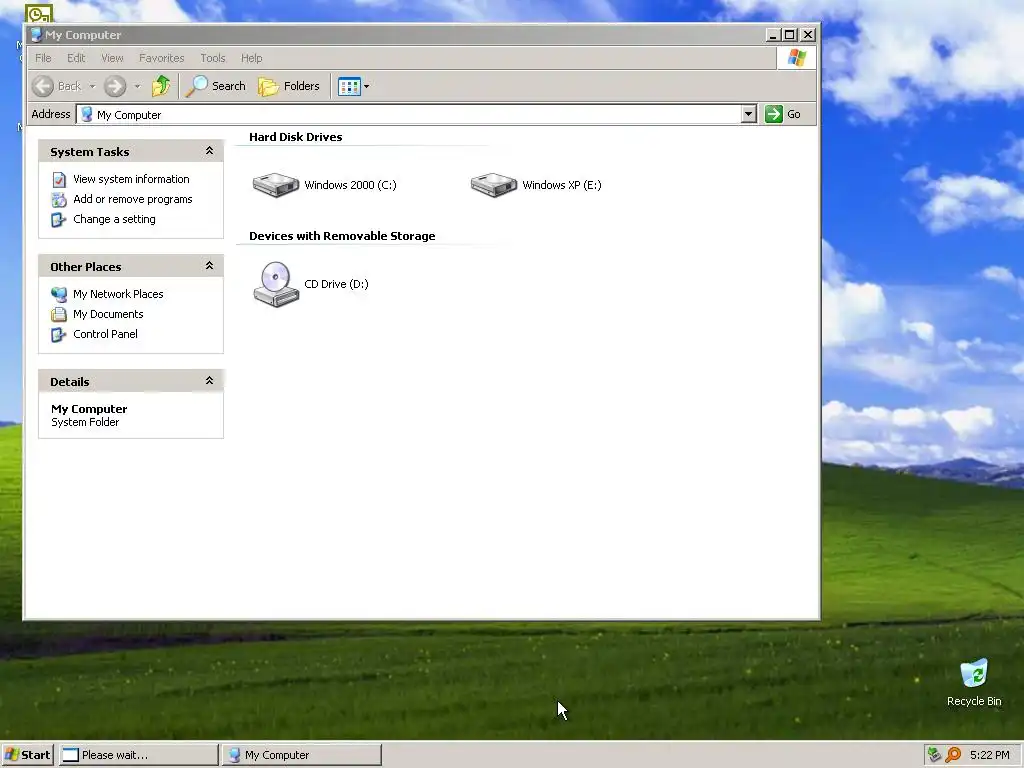This screenshot has height=768, width=1024.
Task: Collapse the Other Places panel
Action: tap(209, 266)
